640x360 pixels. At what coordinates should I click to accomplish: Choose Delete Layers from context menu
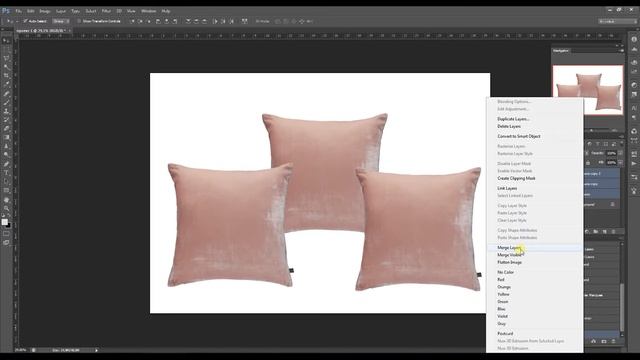pos(534,127)
